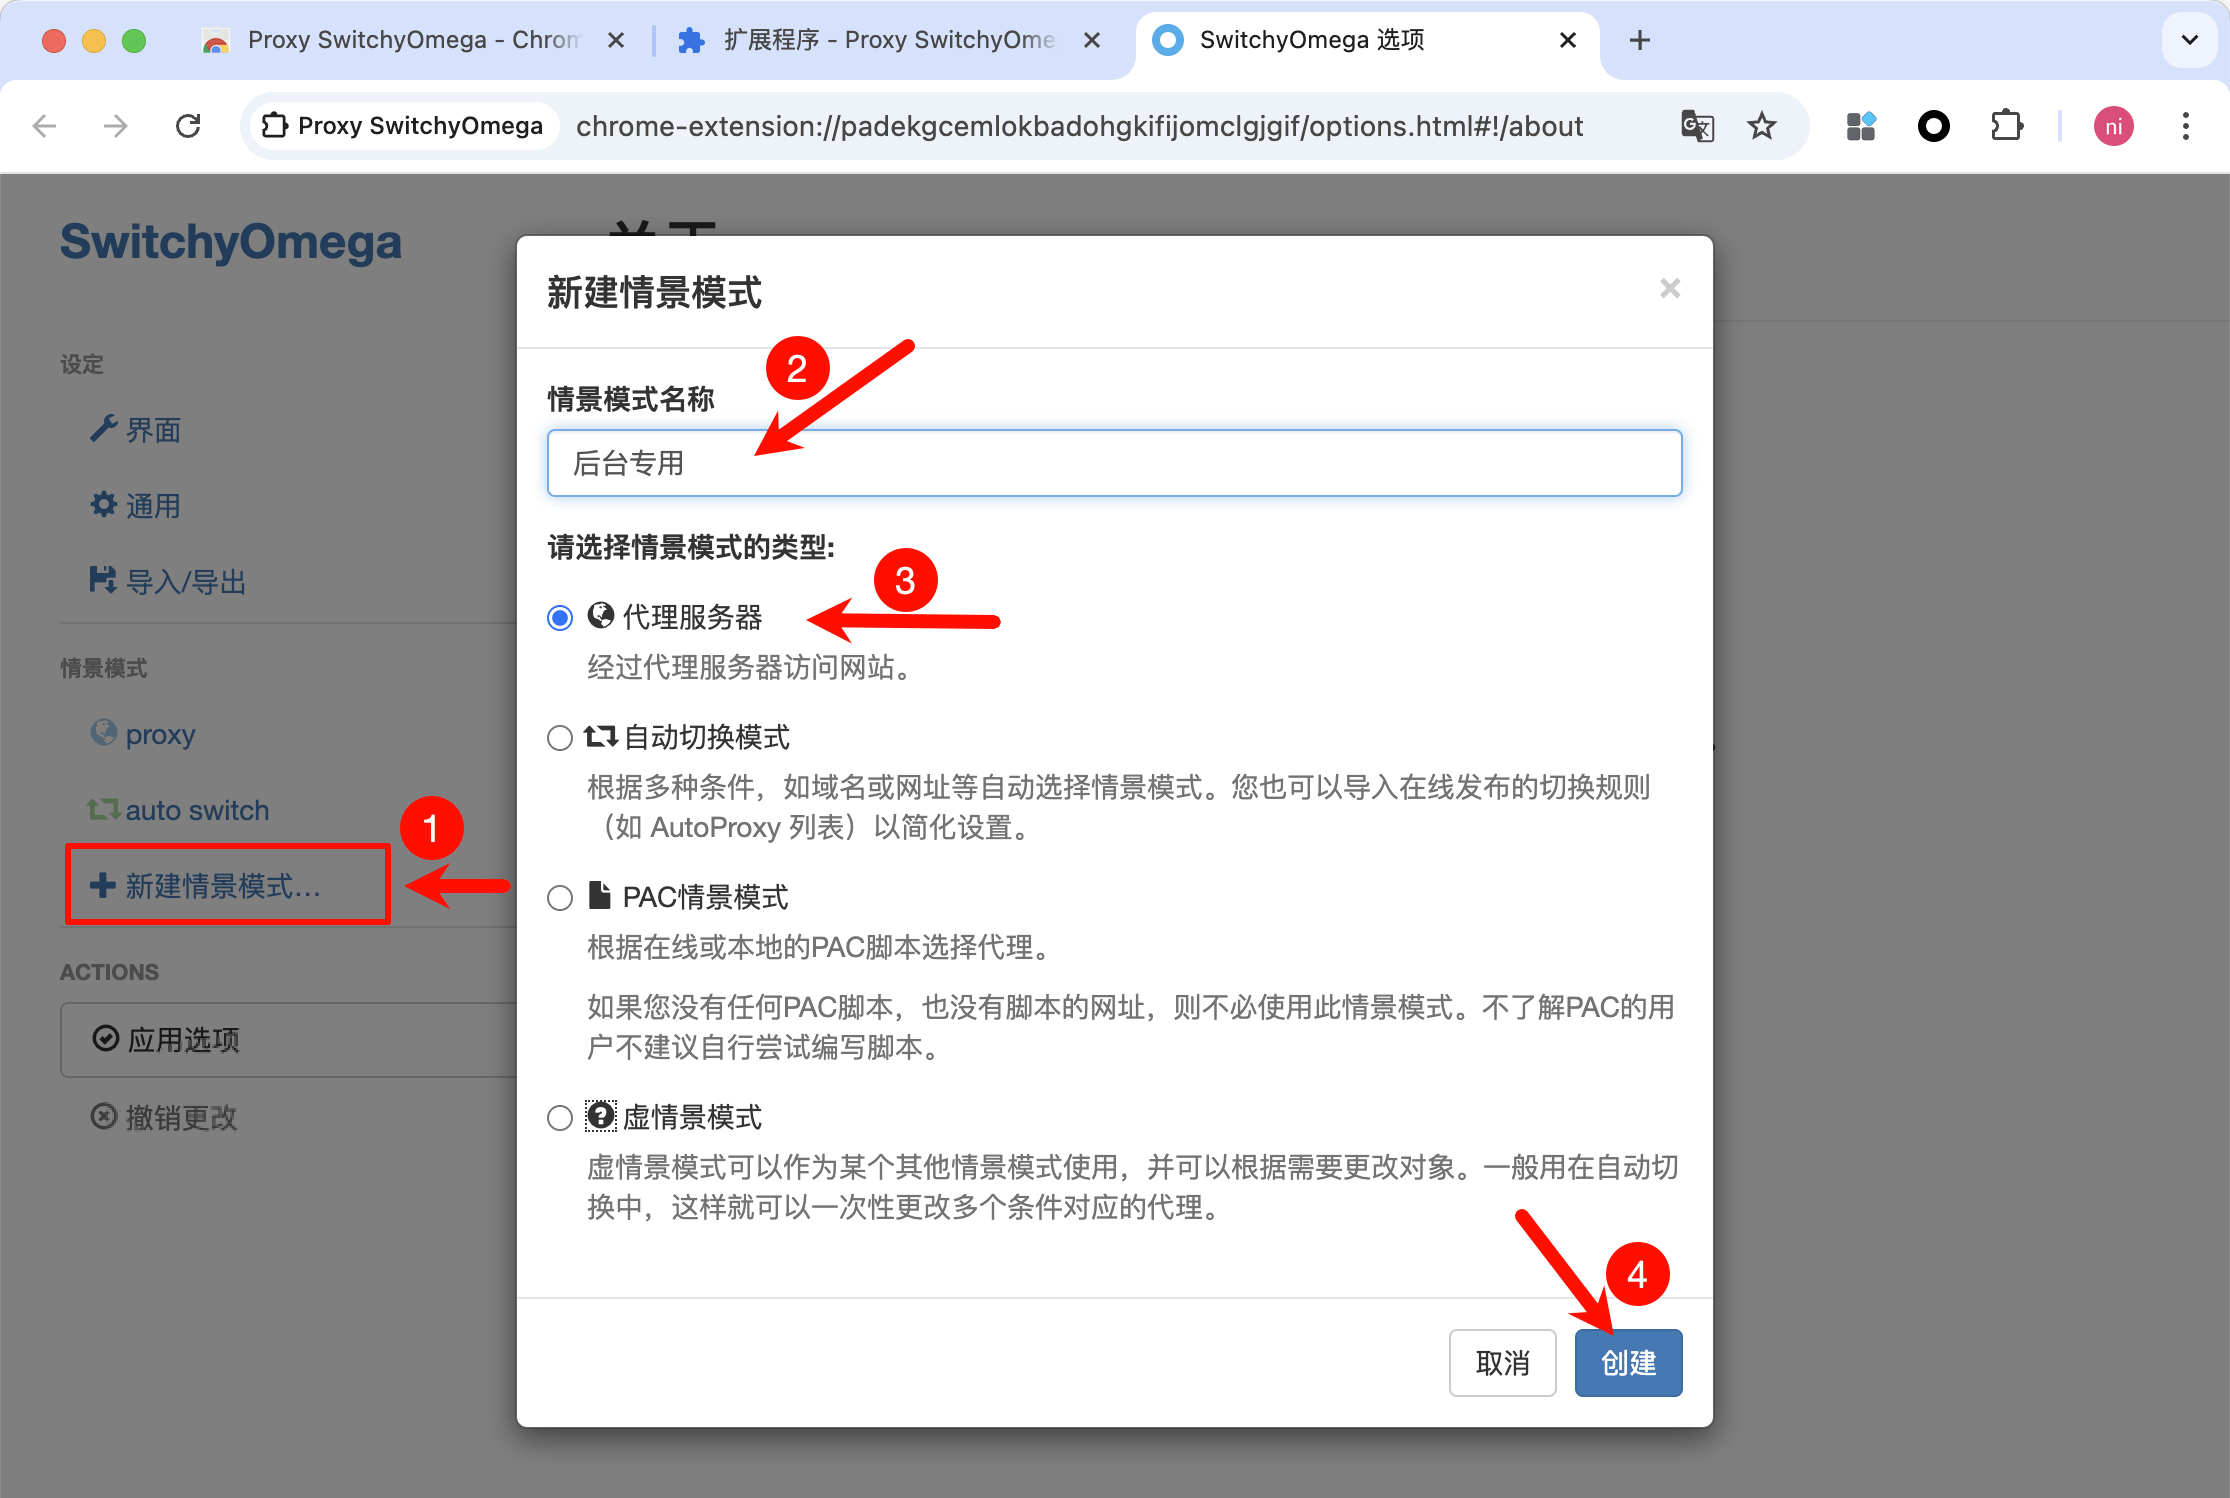The width and height of the screenshot is (2230, 1498).
Task: Bookmark this page with the star icon
Action: 1761,126
